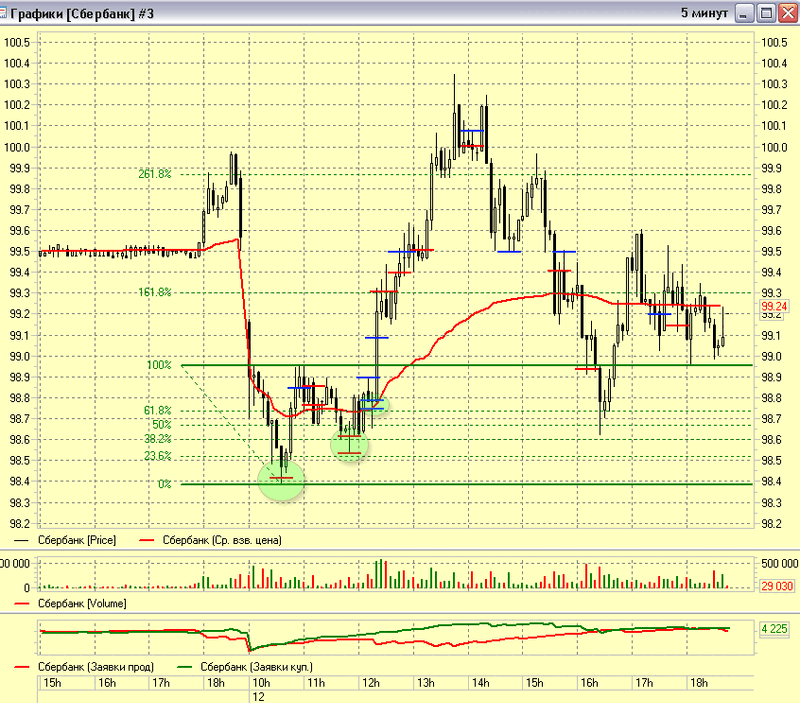The height and width of the screenshot is (703, 800).
Task: Click the 5 минут timeframe label
Action: click(x=704, y=13)
